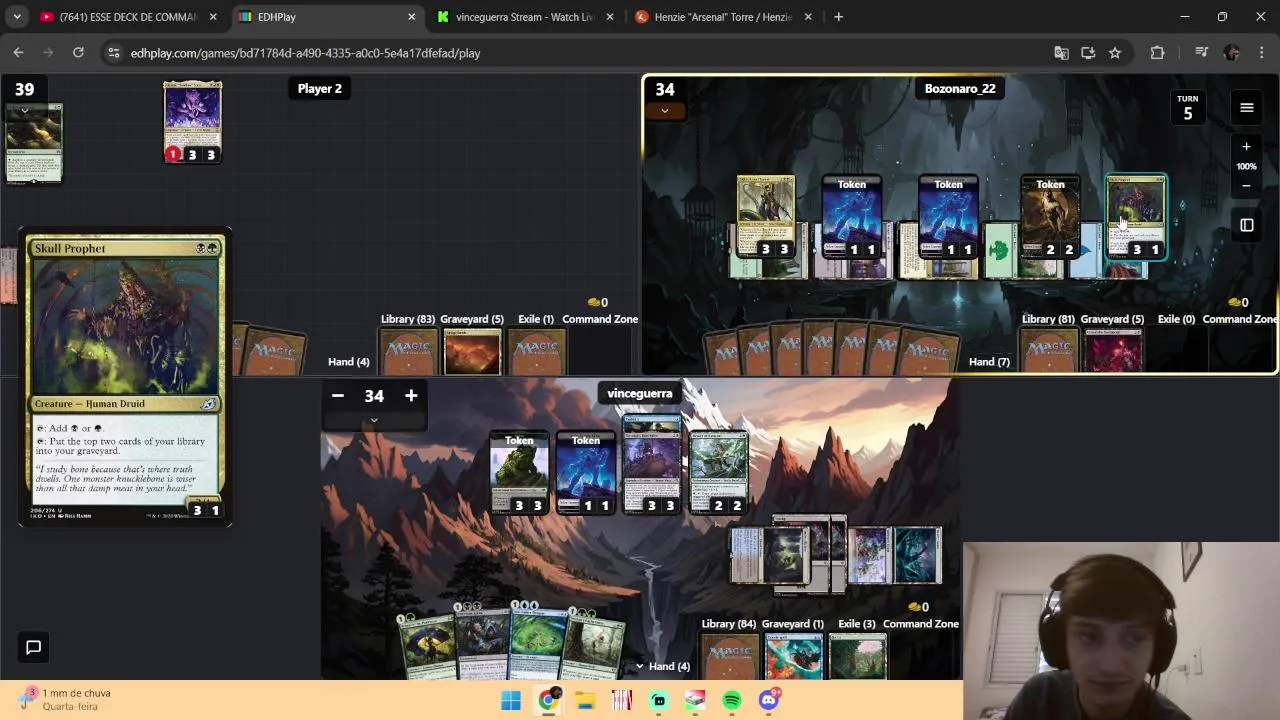
Task: Click the install app icon
Action: pos(1088,53)
